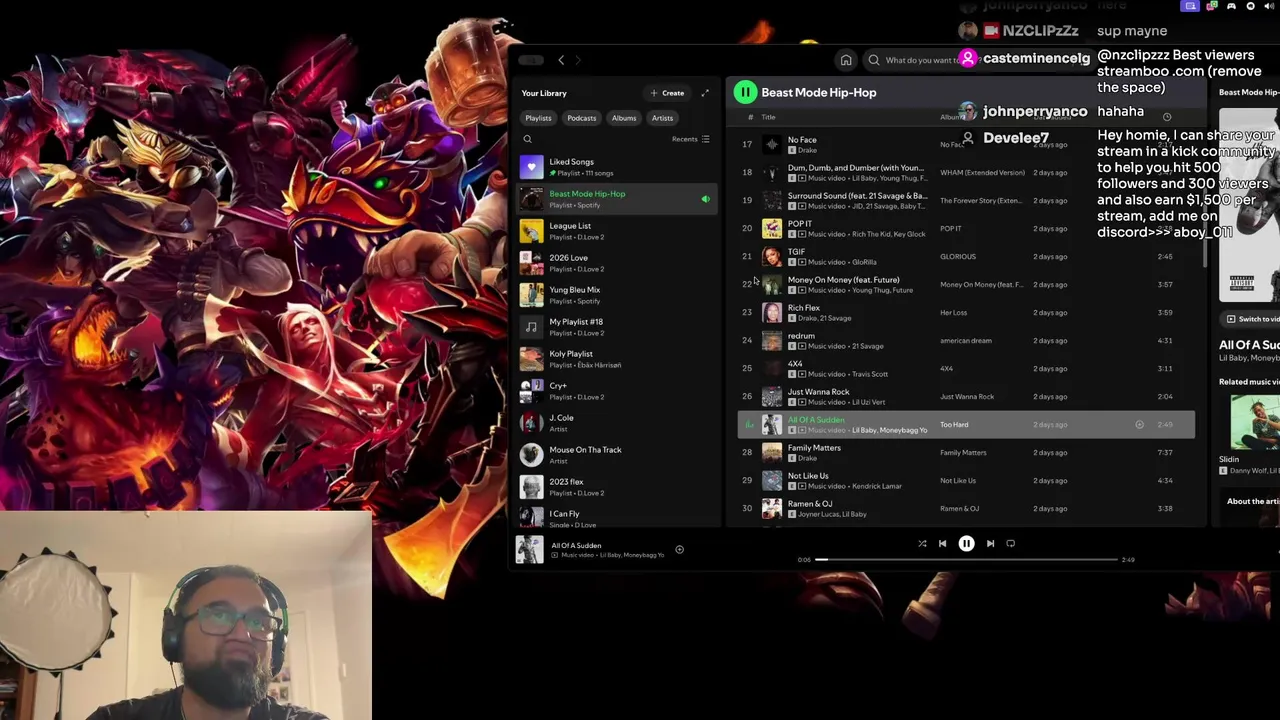
Task: Click the speaker icon on the Beast Mode Hip-Hop row
Action: [705, 199]
